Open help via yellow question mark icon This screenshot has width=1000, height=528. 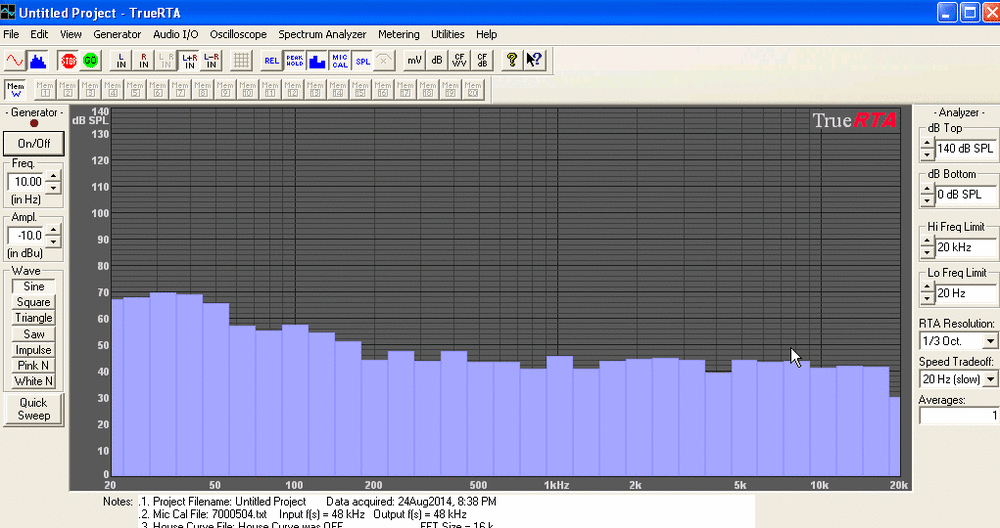click(x=511, y=61)
